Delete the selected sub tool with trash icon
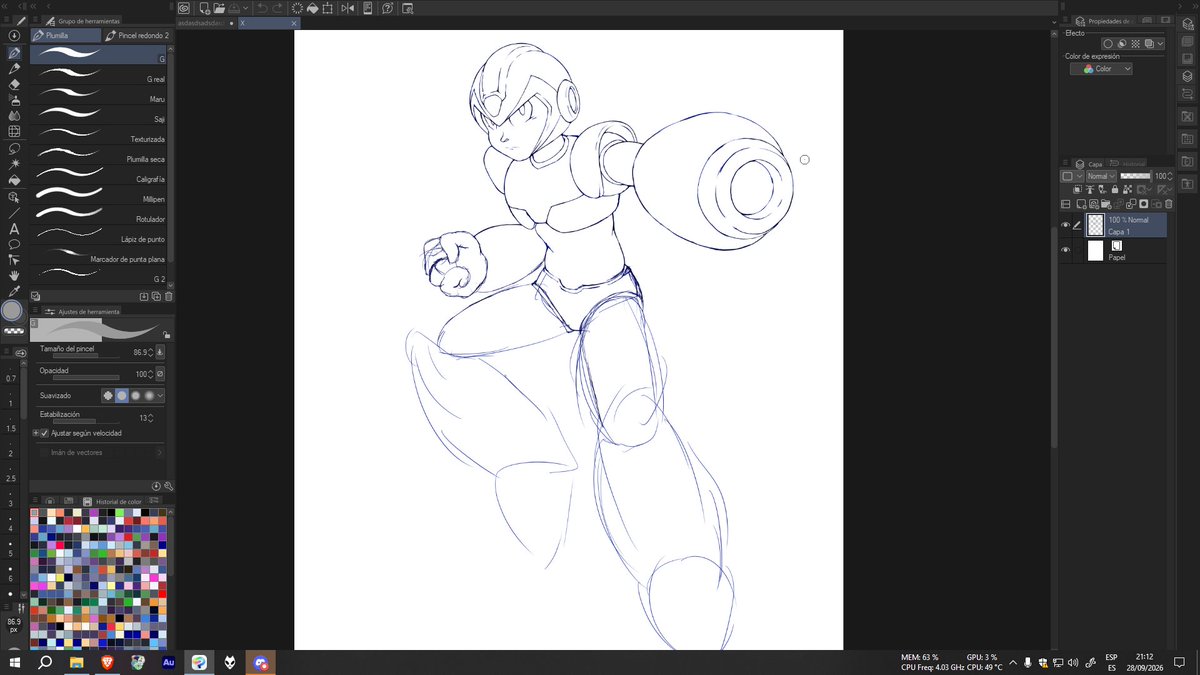 pos(168,296)
